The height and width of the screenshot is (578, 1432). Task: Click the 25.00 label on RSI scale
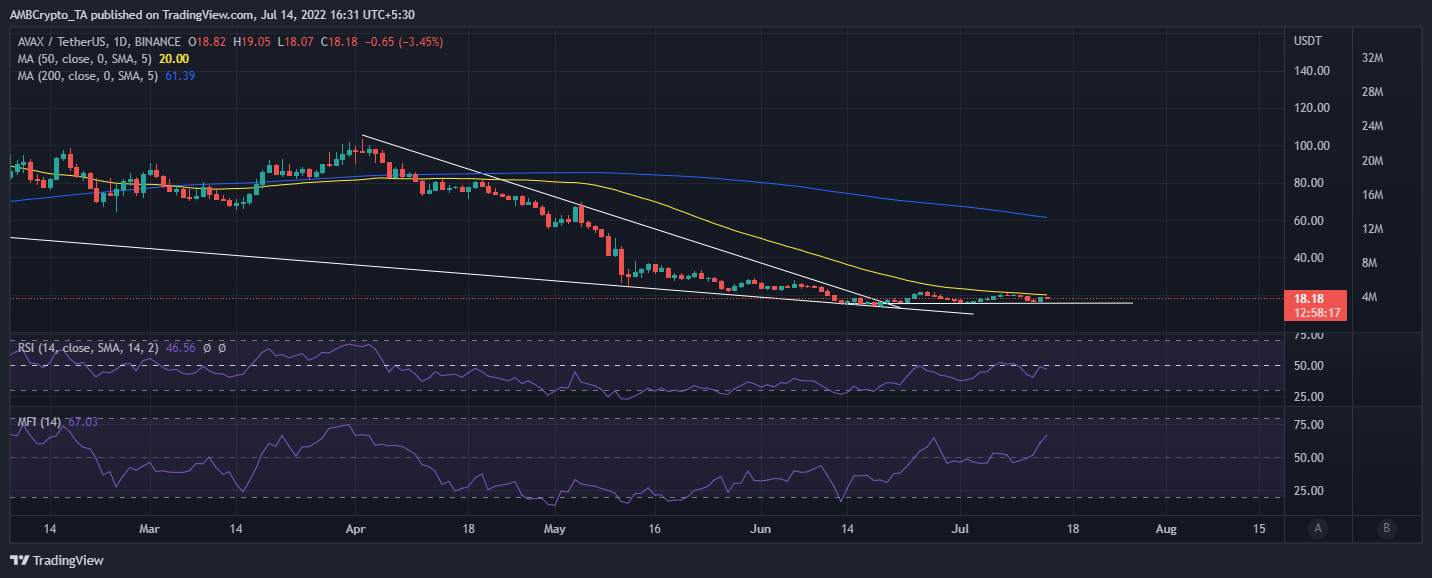(x=1308, y=397)
